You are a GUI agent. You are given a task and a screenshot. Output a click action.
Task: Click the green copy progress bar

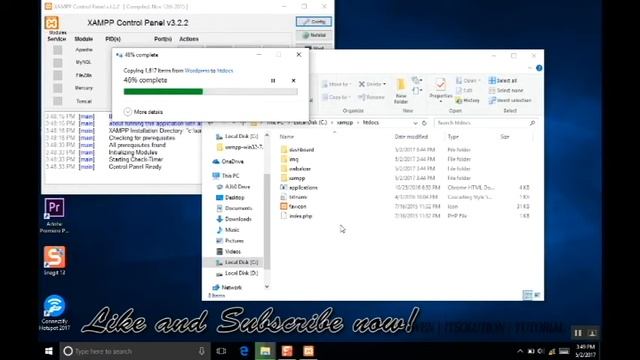pyautogui.click(x=163, y=92)
